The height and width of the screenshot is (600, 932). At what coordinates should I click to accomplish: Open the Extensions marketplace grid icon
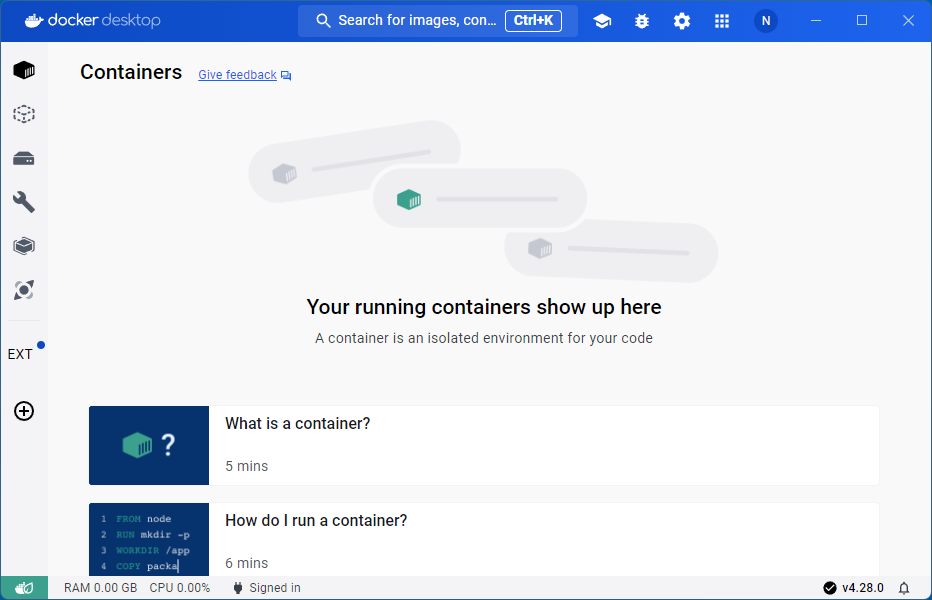pyautogui.click(x=721, y=20)
